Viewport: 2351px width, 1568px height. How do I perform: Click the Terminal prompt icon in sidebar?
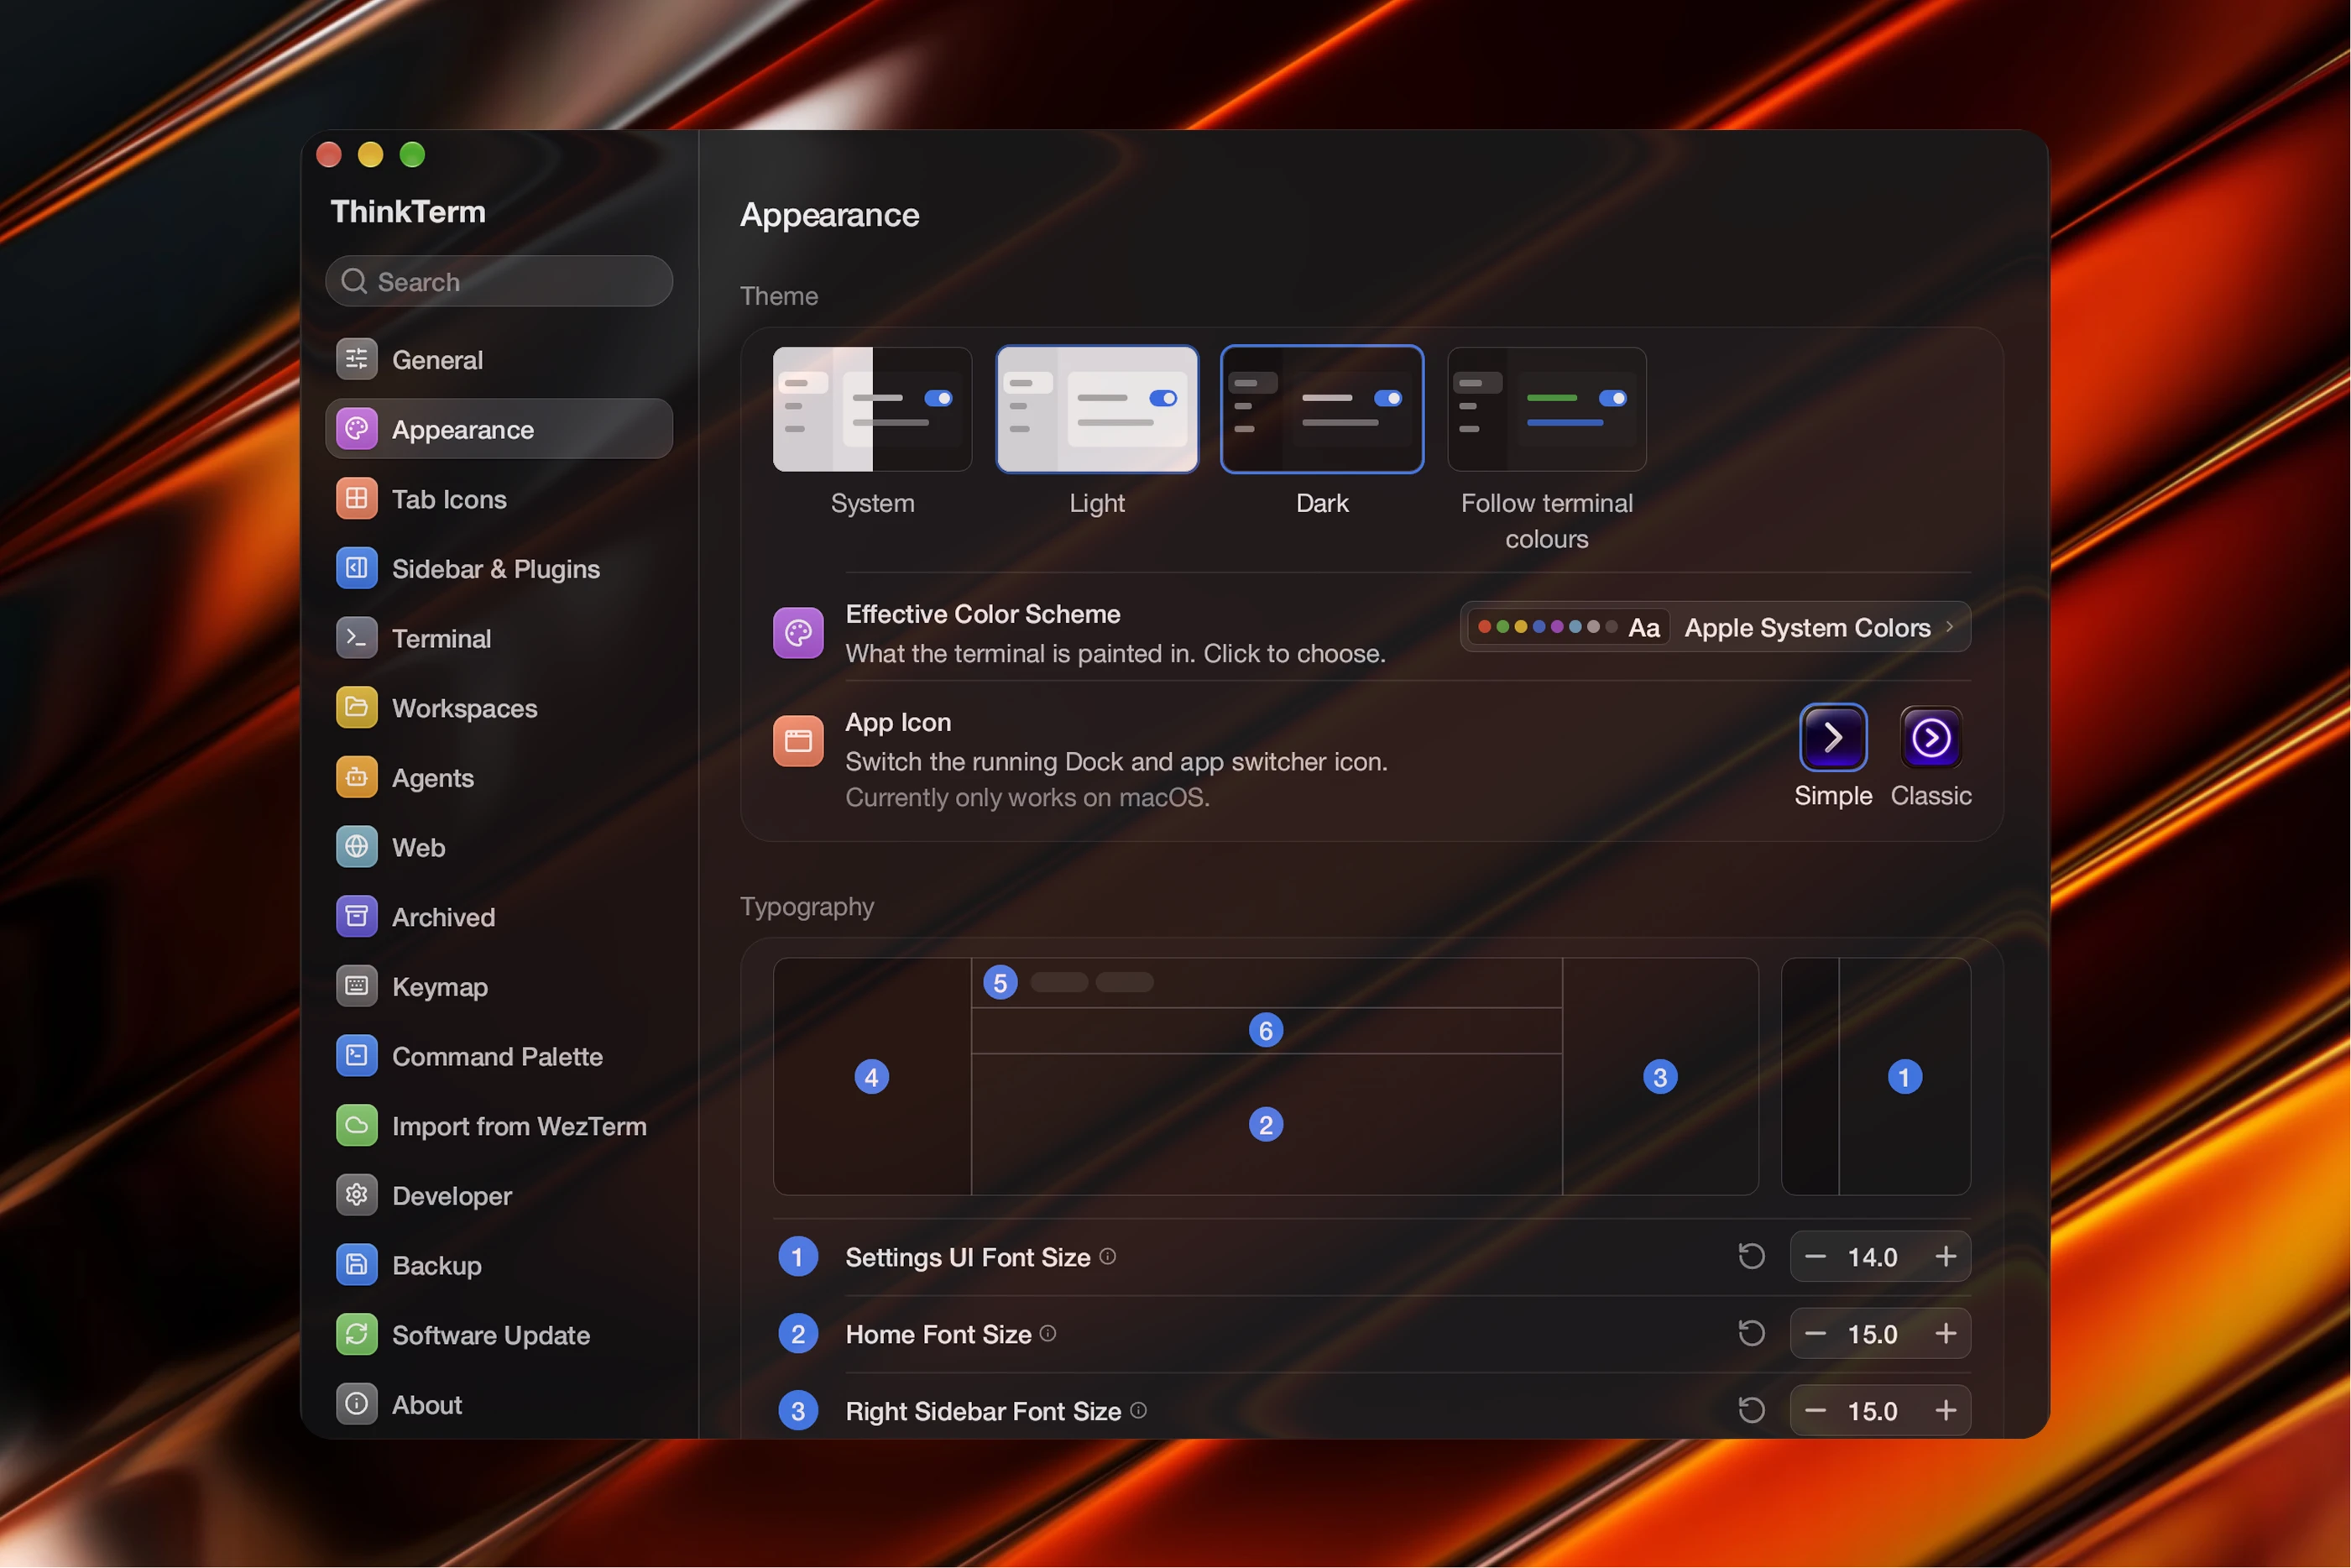(356, 638)
